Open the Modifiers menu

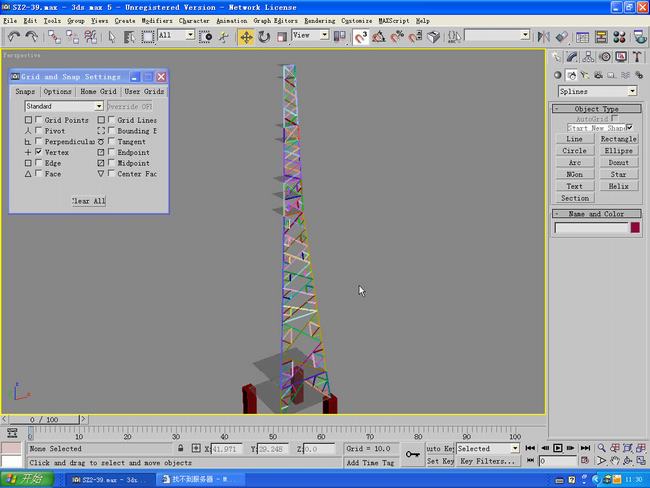pos(157,21)
